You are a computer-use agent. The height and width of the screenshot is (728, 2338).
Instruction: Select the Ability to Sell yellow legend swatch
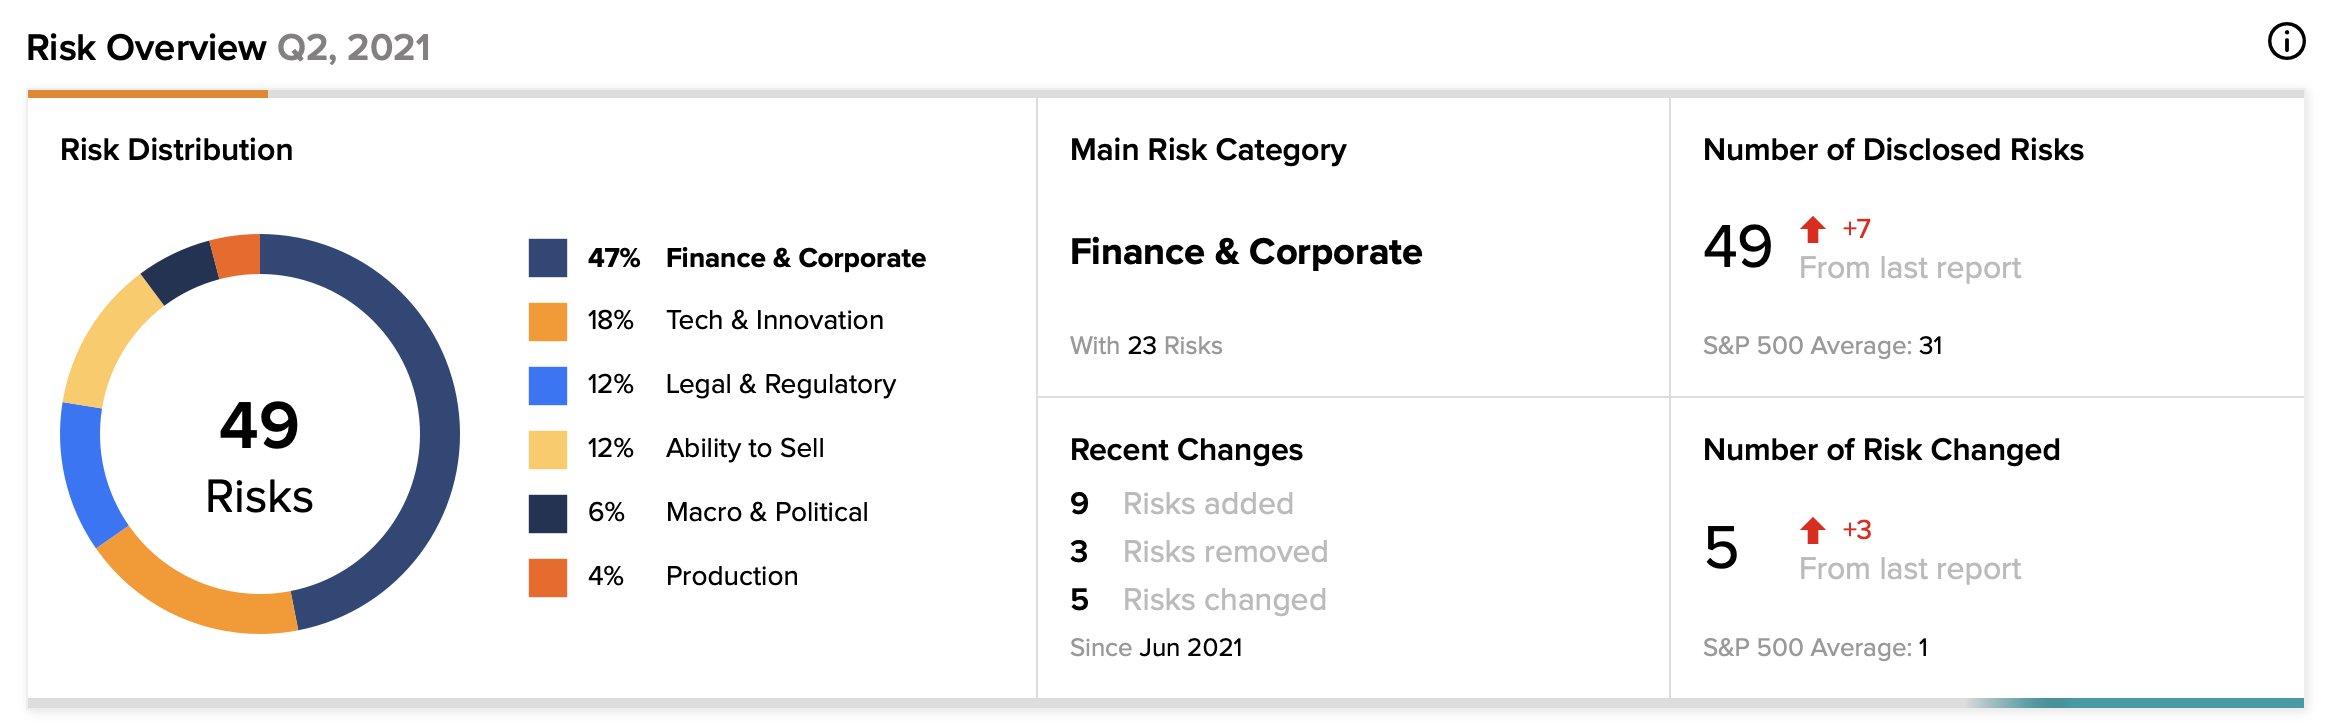coord(548,450)
